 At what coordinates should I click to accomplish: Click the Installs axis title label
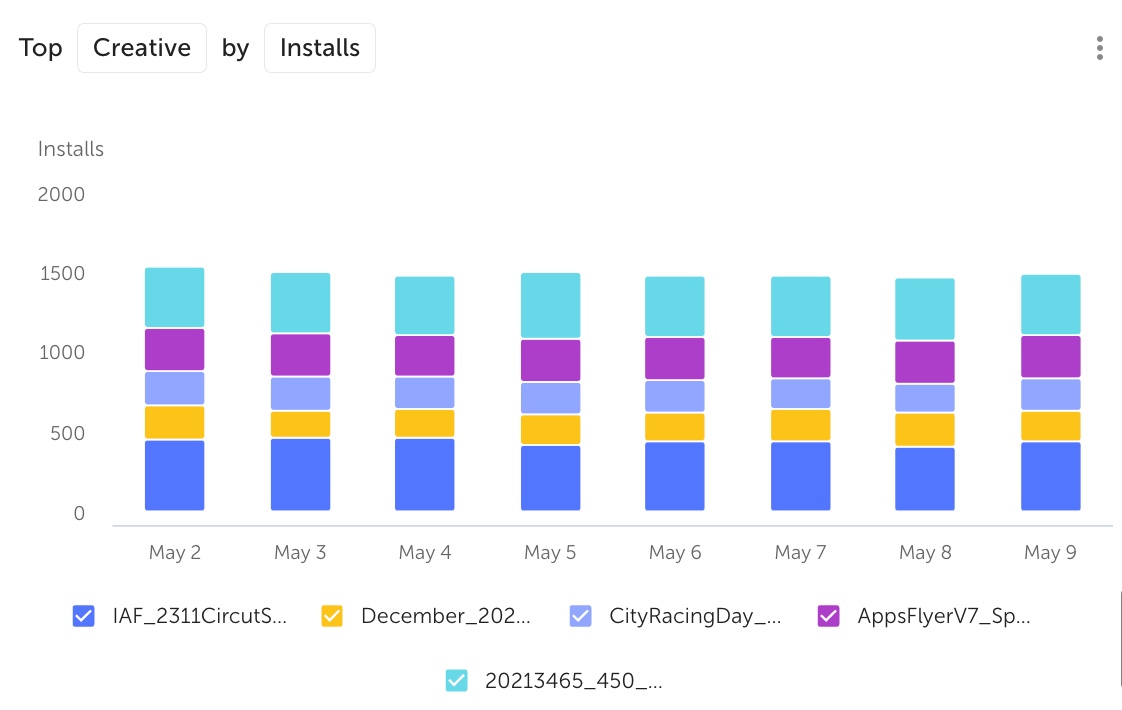pyautogui.click(x=71, y=148)
